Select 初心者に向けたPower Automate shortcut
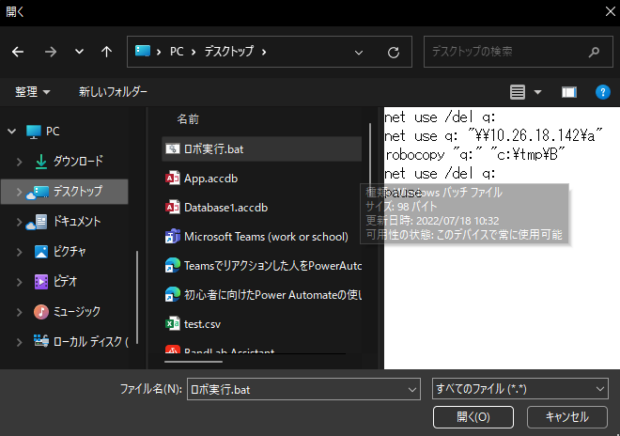Viewport: 620px width, 436px height. (x=262, y=295)
